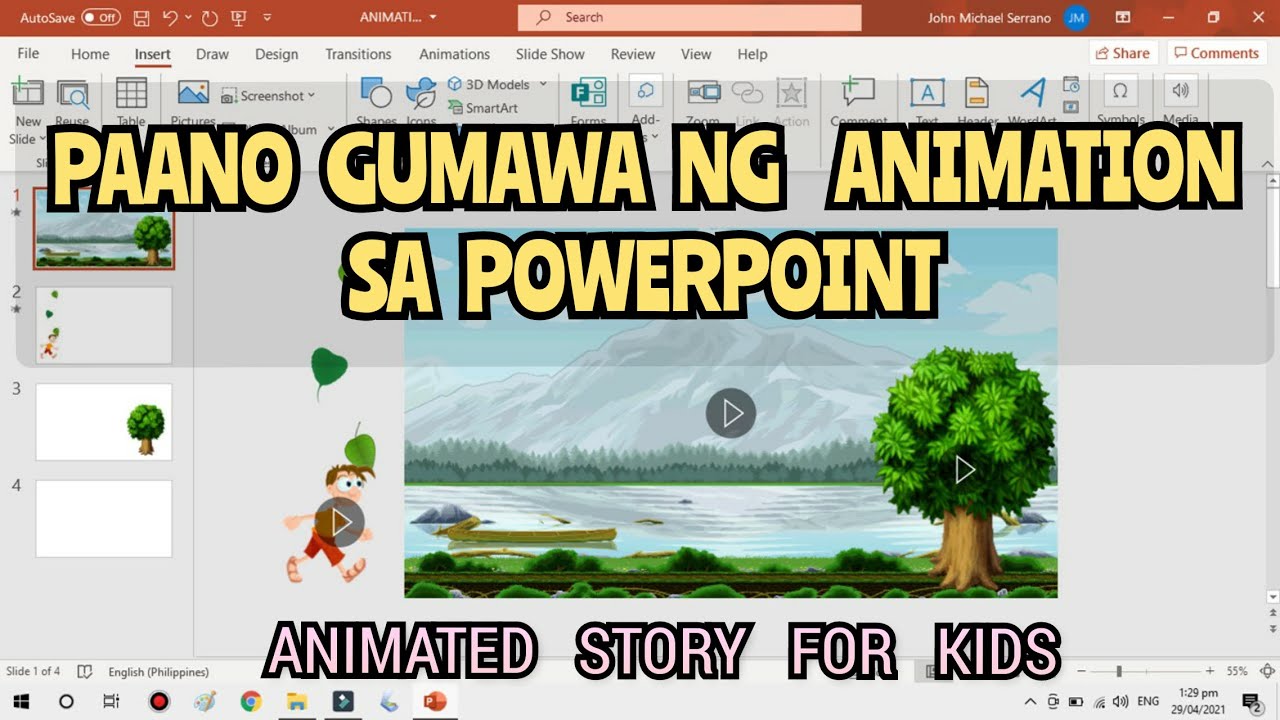Click the Link icon in ribbon
Image resolution: width=1280 pixels, height=720 pixels.
(747, 93)
